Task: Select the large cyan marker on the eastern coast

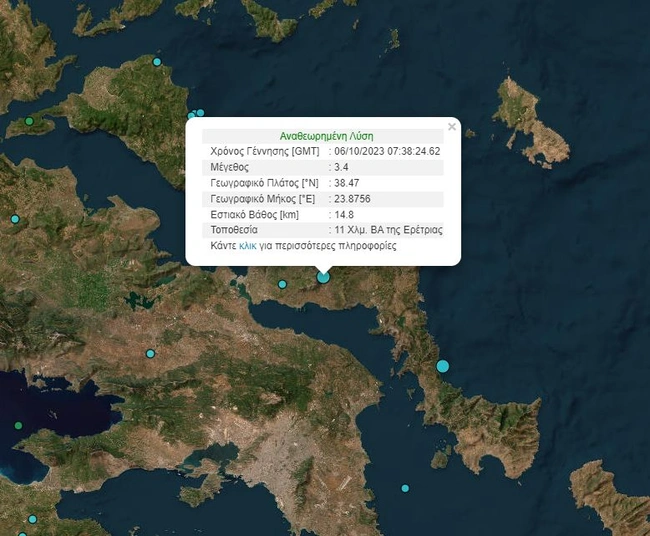Action: tap(443, 366)
